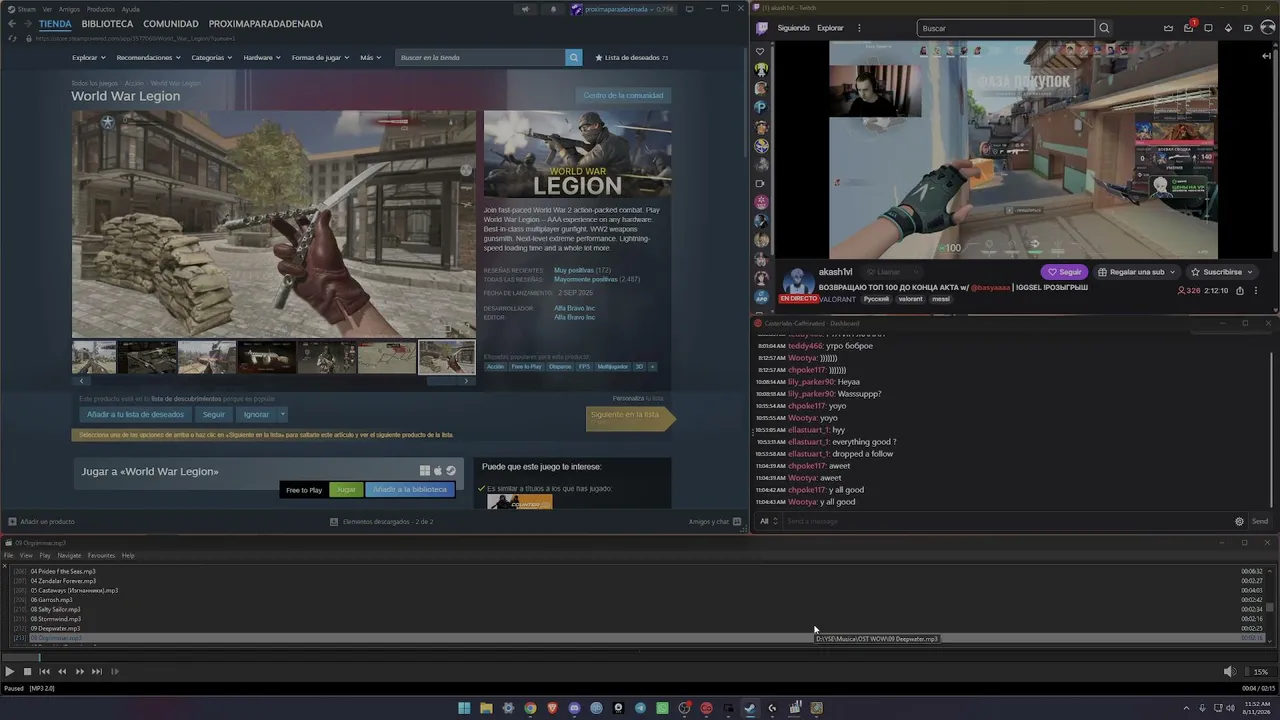The width and height of the screenshot is (1280, 720).
Task: Expand the Formas de jugar dropdown
Action: click(321, 58)
